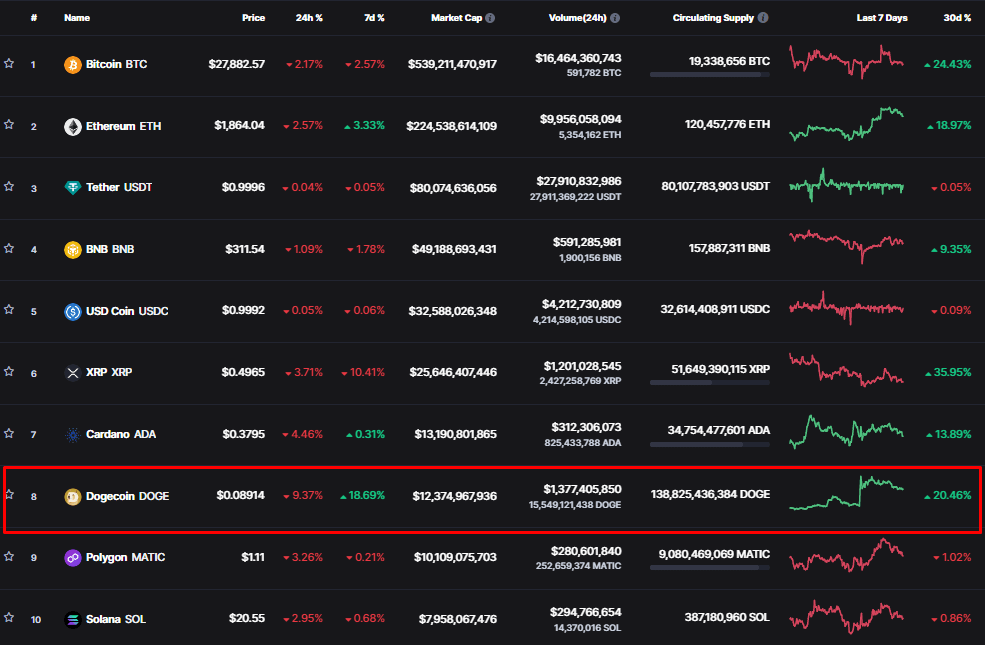
Task: Sort by the Name column header
Action: (x=77, y=18)
